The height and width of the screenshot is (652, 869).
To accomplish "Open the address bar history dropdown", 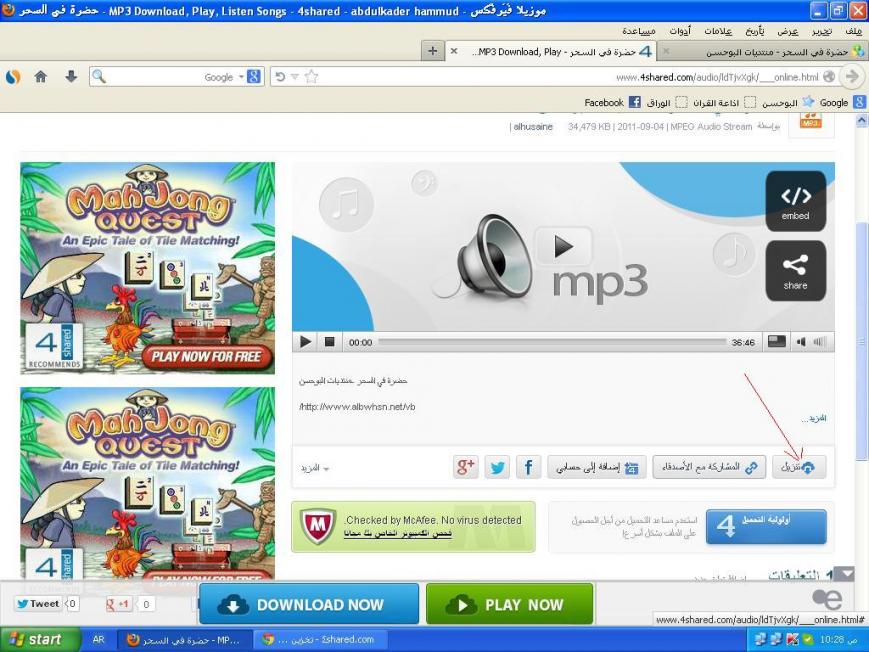I will 295,77.
